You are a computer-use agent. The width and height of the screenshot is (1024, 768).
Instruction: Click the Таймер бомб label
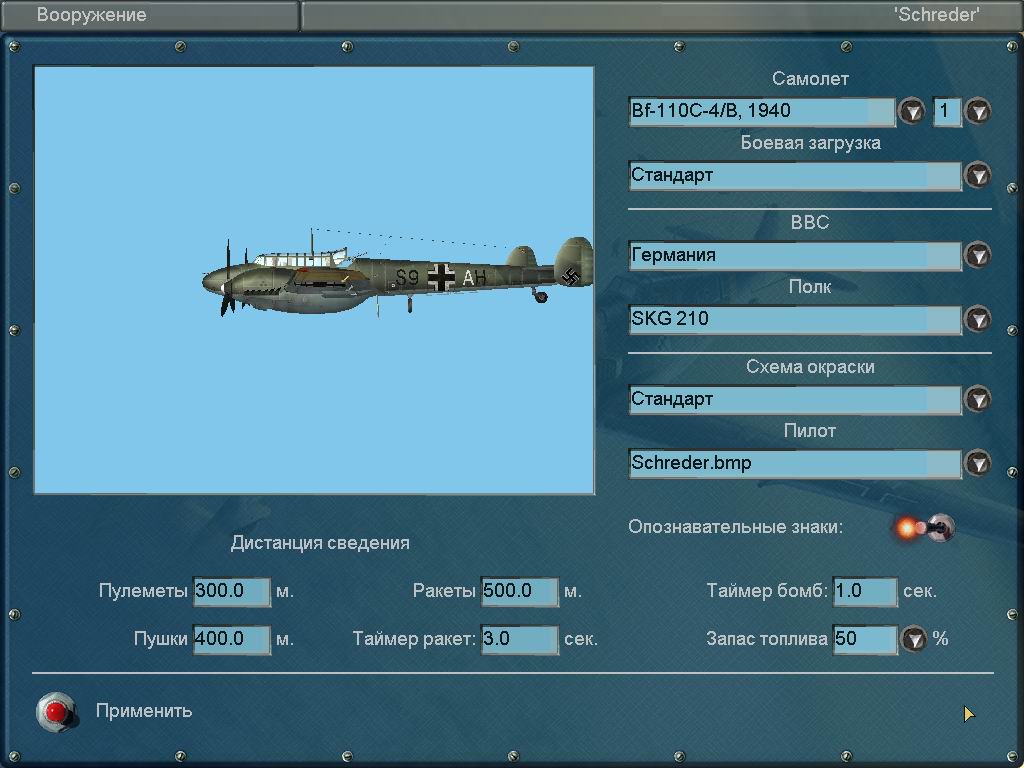[x=767, y=591]
